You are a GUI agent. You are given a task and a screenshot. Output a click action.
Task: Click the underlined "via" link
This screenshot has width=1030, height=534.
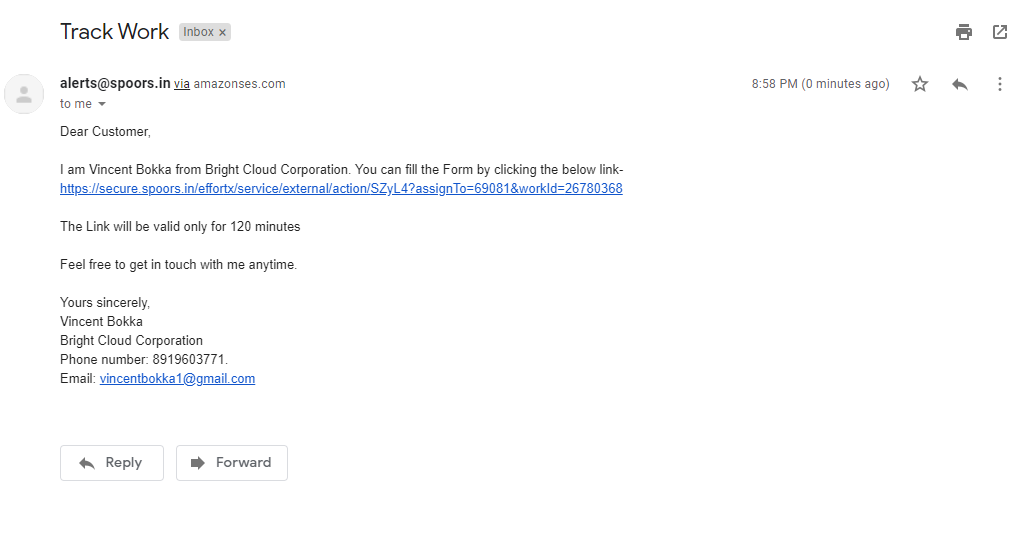[x=182, y=84]
